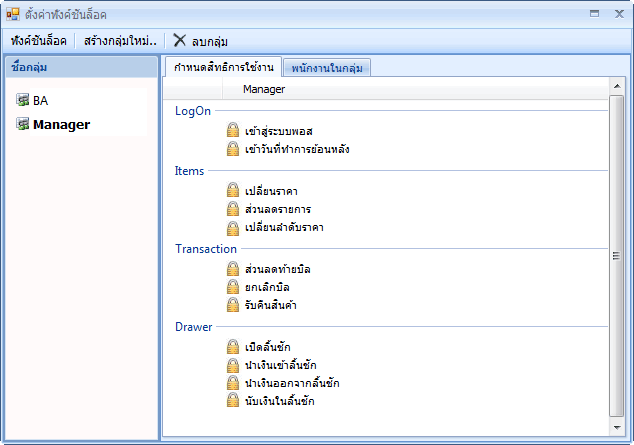This screenshot has height=445, width=634.
Task: Toggle the lock for นับเงินในลิ้นชัก permission
Action: (233, 400)
